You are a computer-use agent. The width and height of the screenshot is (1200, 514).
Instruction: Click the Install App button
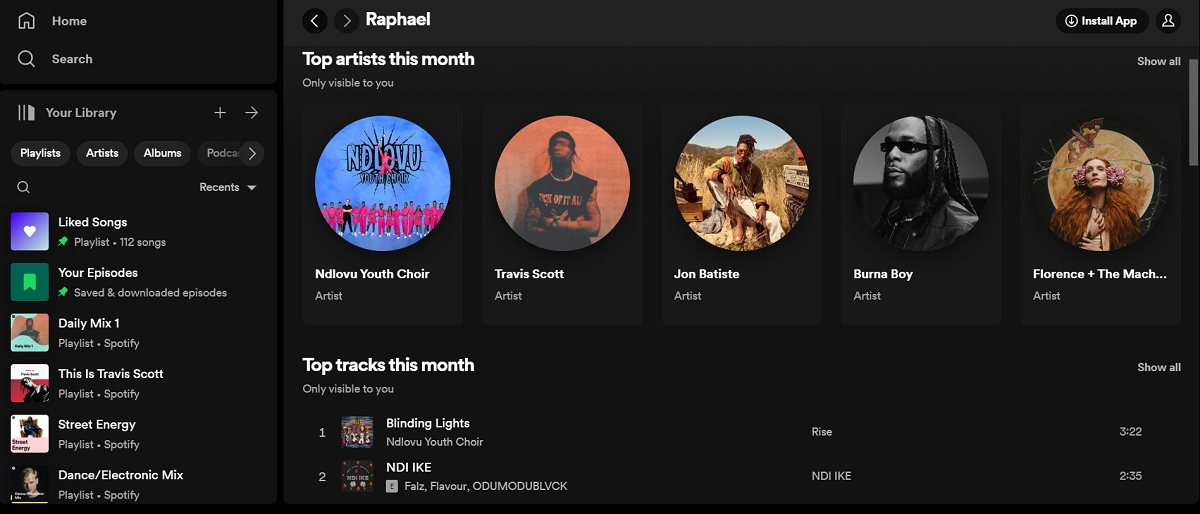1102,21
